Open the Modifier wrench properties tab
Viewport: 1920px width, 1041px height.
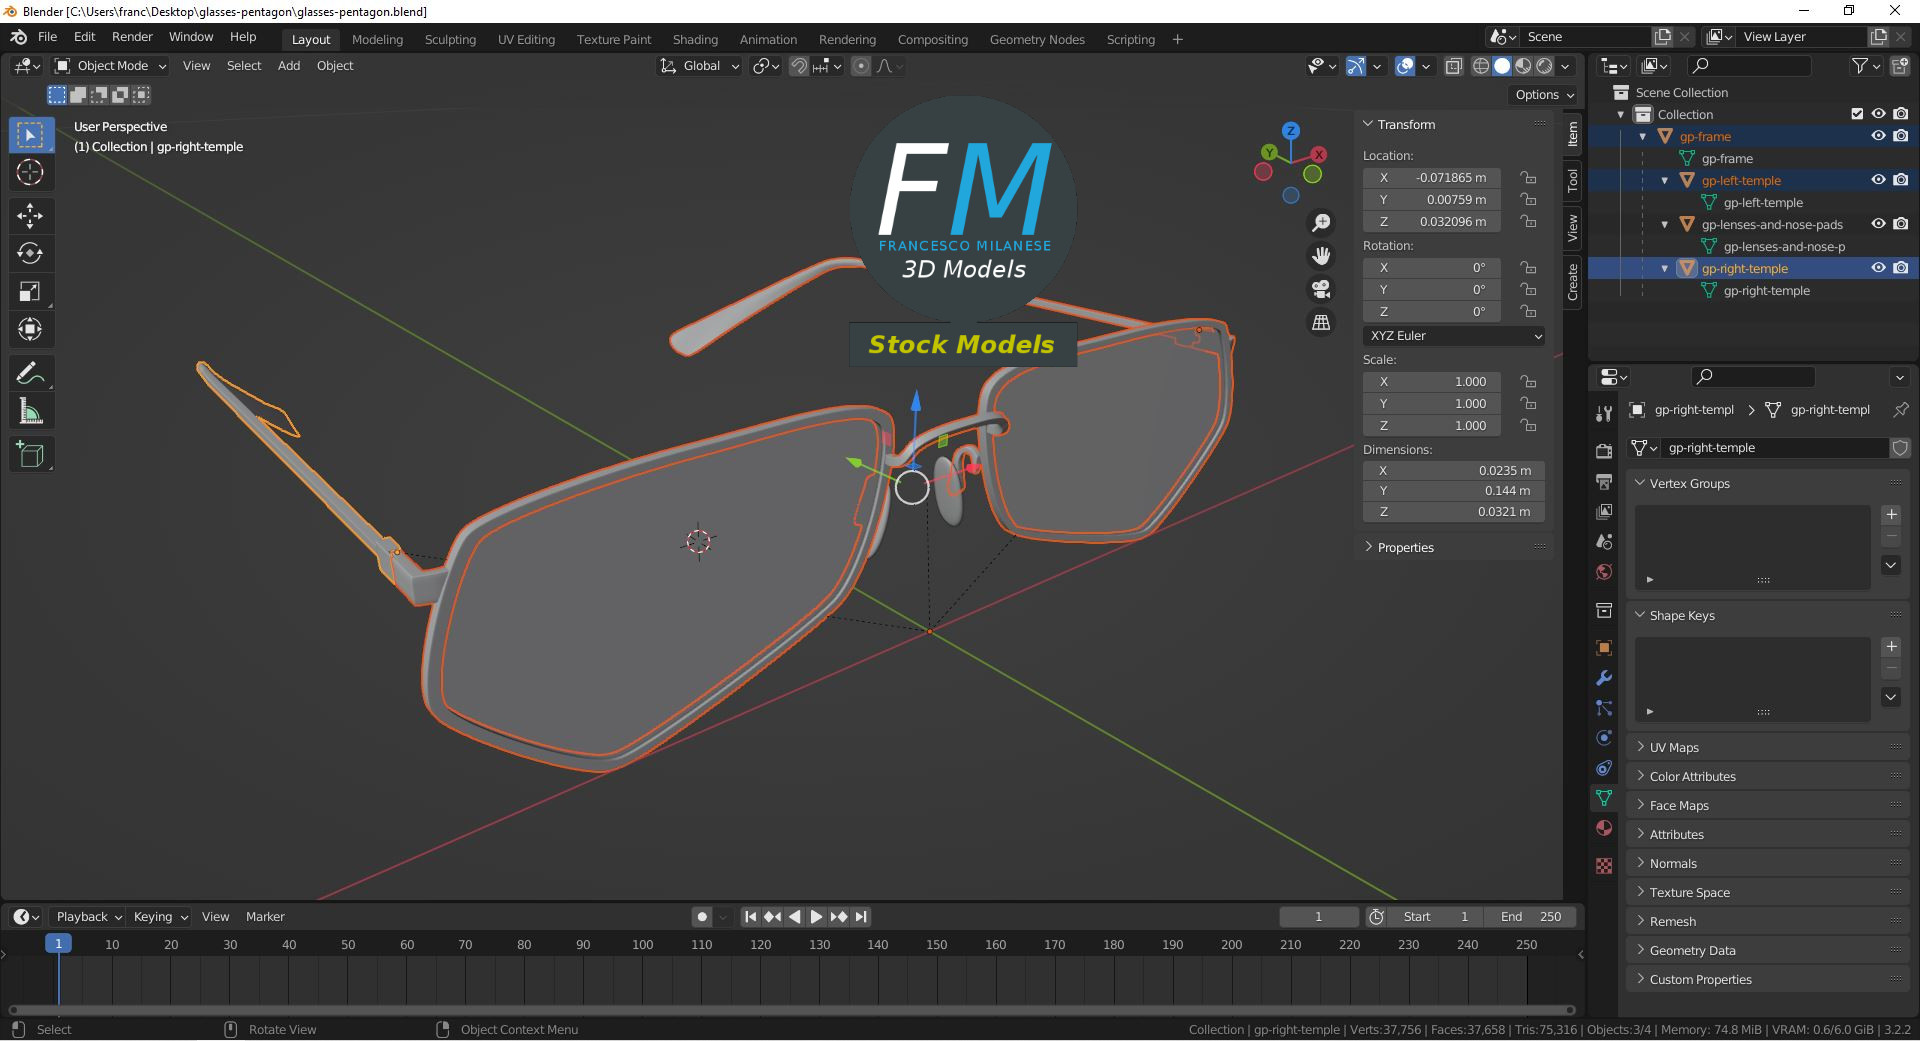(1604, 678)
